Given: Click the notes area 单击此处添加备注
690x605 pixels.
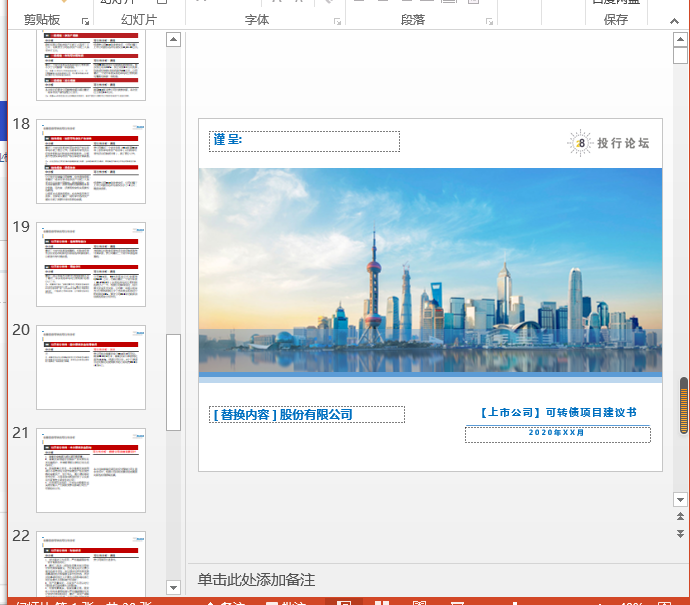Looking at the screenshot, I should tap(256, 580).
